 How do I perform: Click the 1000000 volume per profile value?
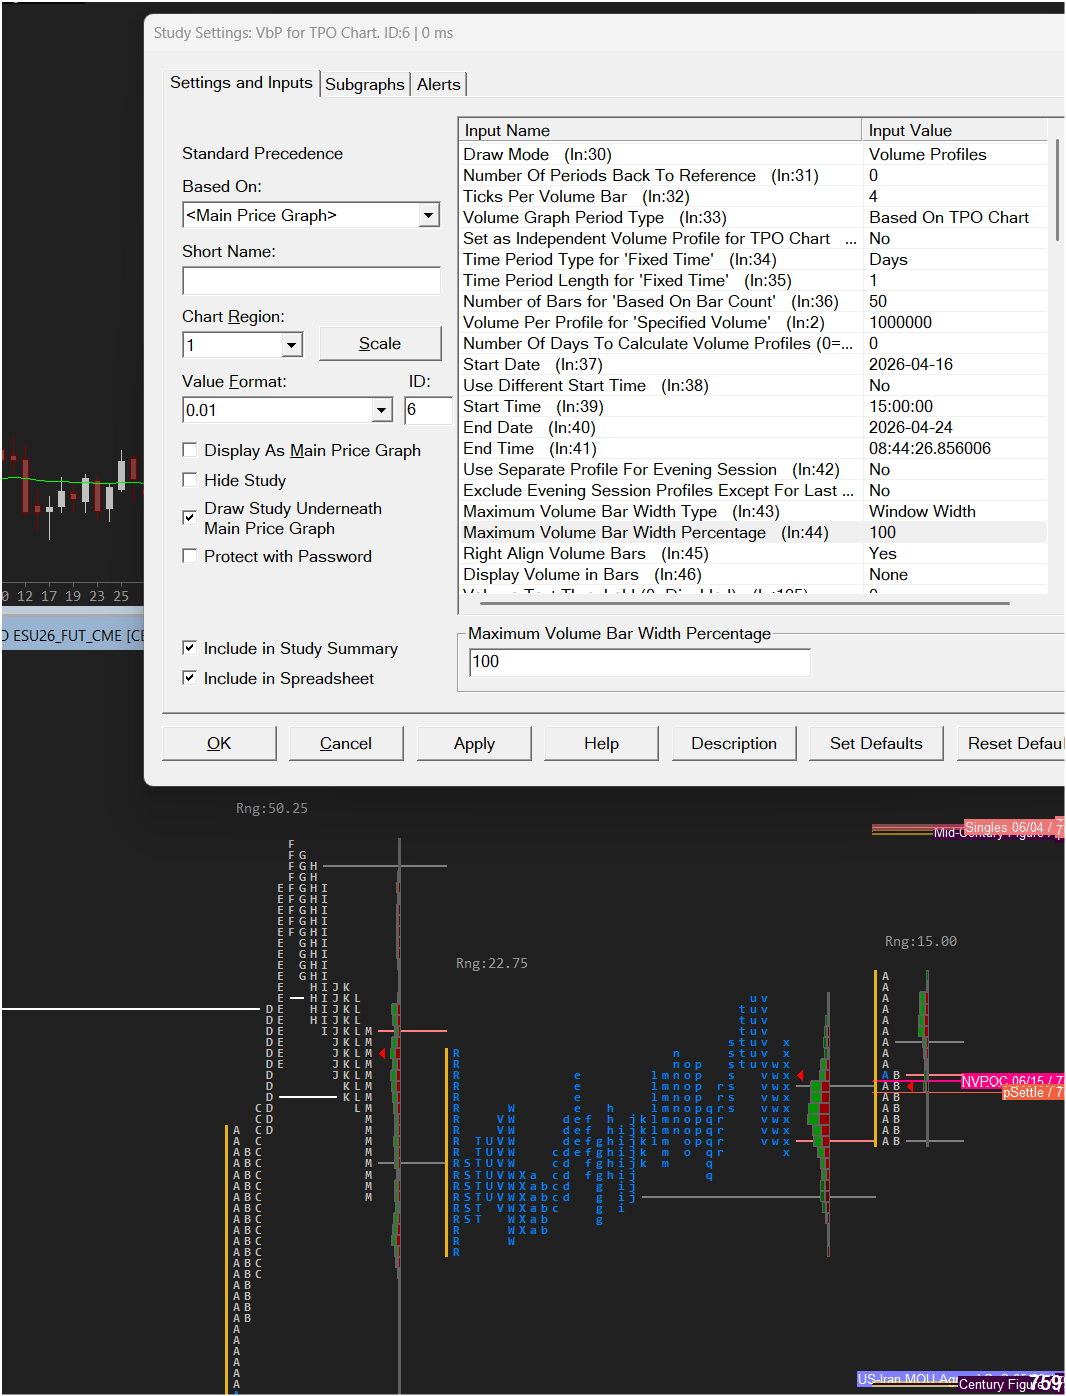click(x=954, y=322)
